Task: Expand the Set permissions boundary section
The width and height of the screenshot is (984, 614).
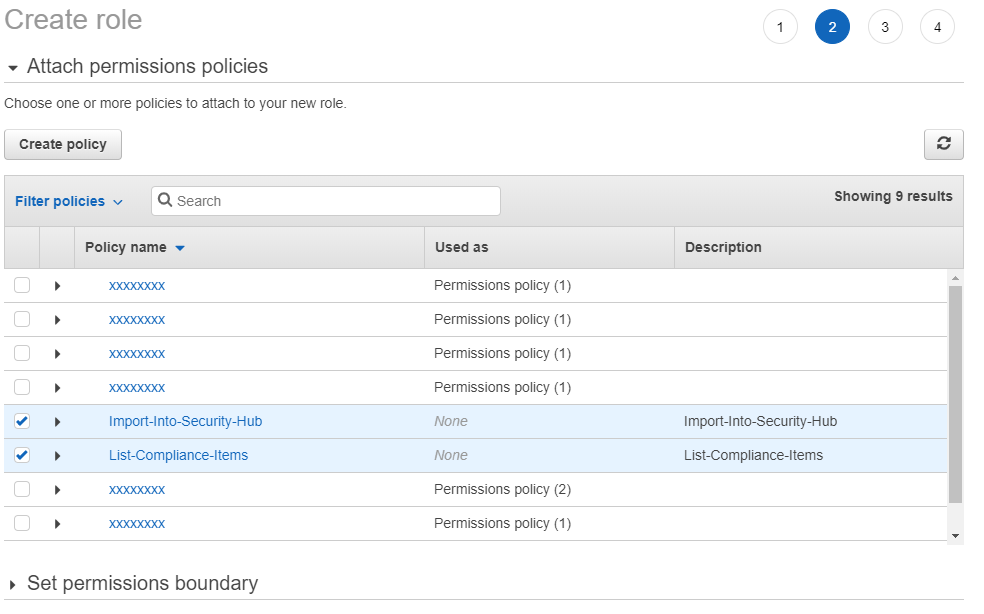Action: pos(13,583)
